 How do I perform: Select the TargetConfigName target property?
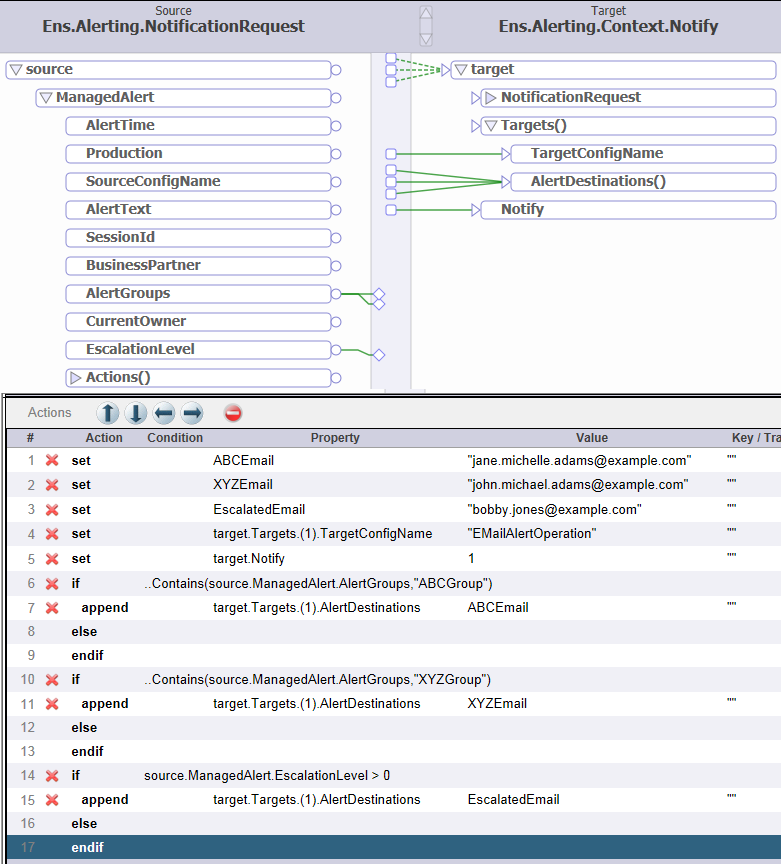643,154
